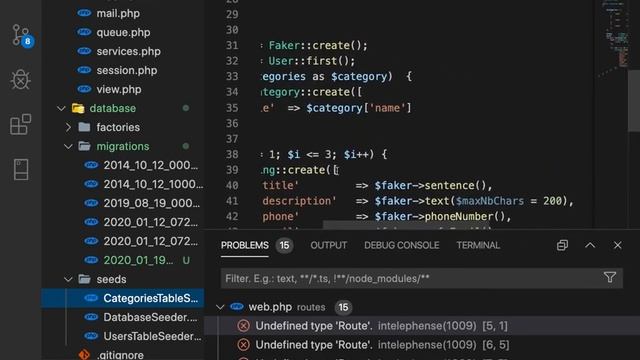Open the 2014_10_12_1000... migration file
The width and height of the screenshot is (640, 360).
(x=153, y=184)
